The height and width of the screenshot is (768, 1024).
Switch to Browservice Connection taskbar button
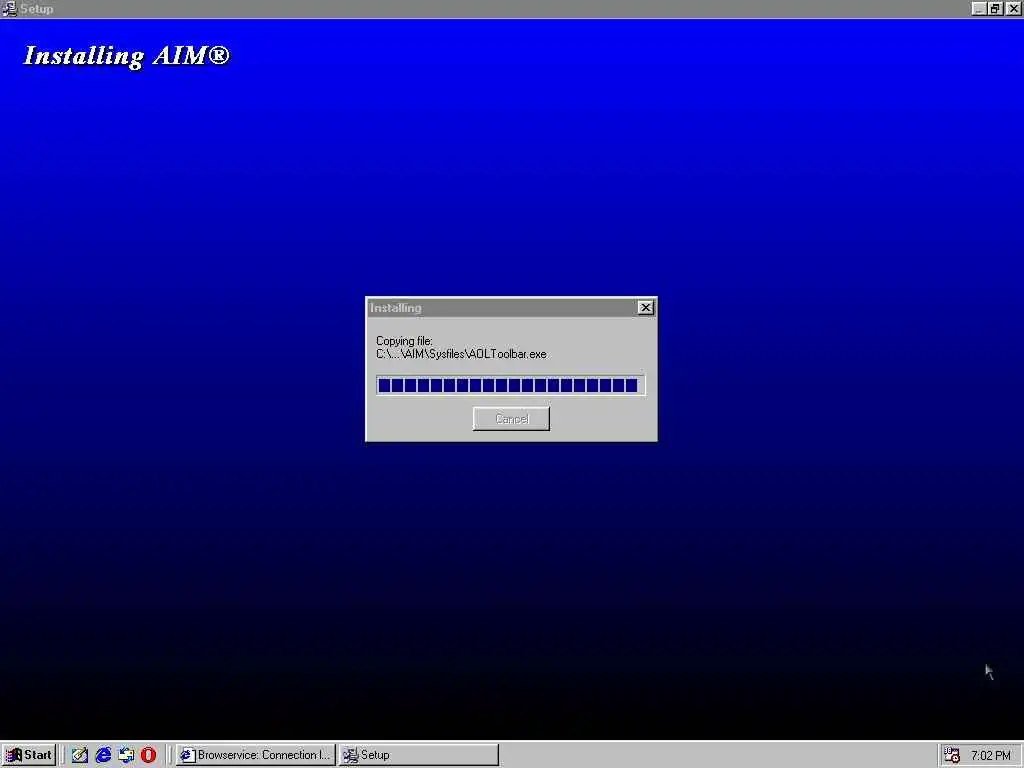pyautogui.click(x=255, y=755)
